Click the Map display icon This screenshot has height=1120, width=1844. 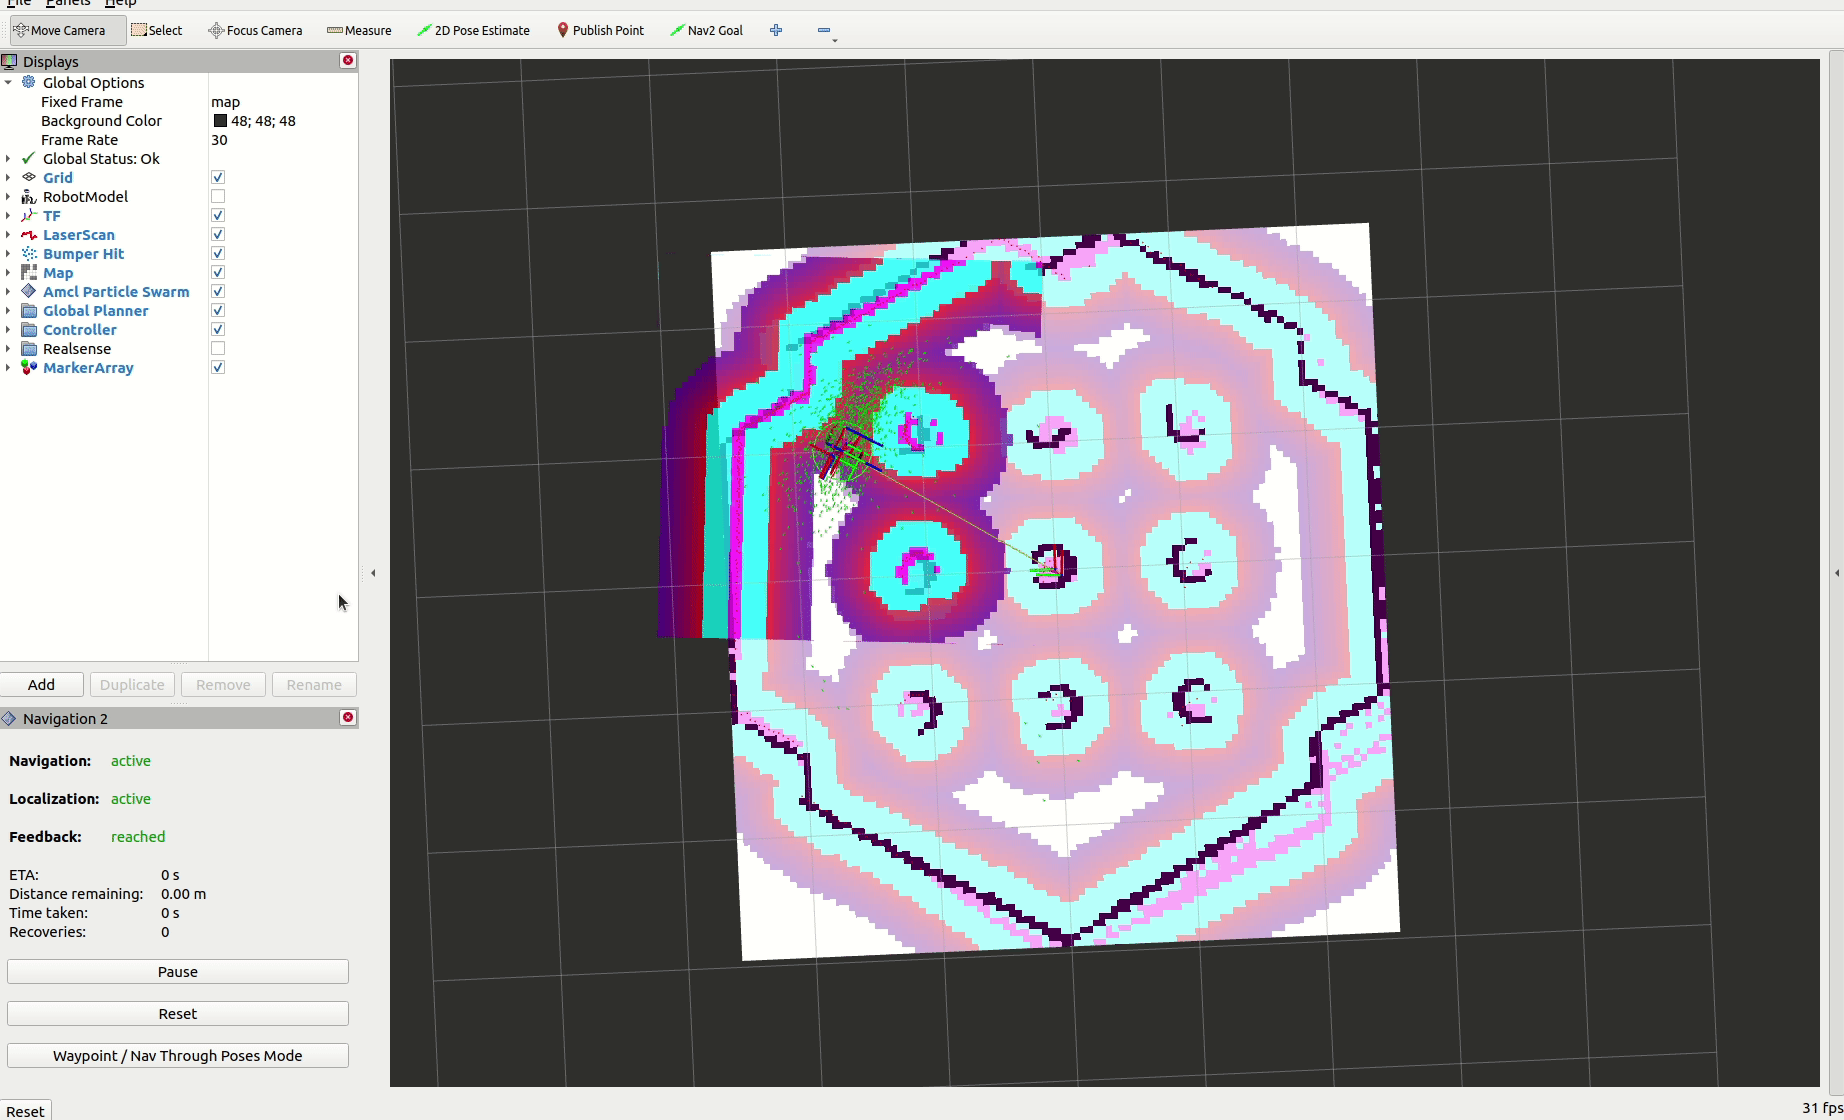pyautogui.click(x=29, y=272)
